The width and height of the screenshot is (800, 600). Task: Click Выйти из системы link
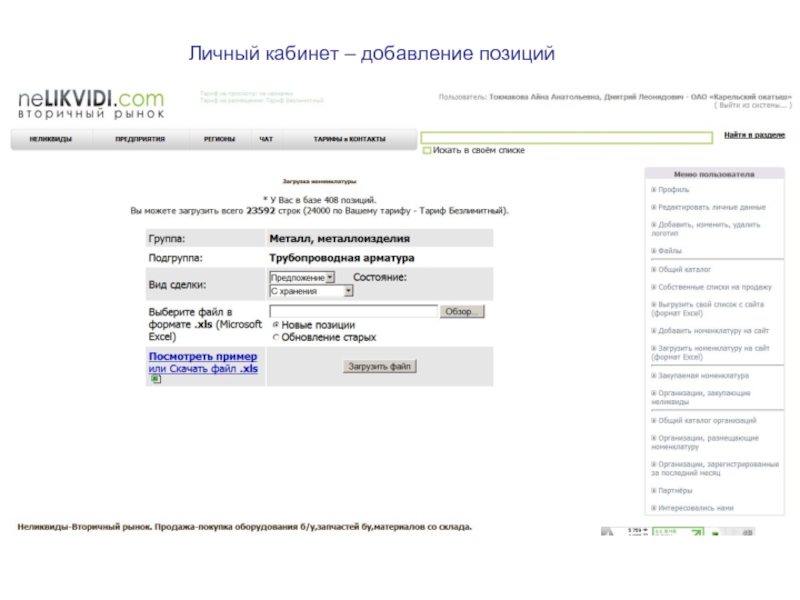click(x=753, y=105)
